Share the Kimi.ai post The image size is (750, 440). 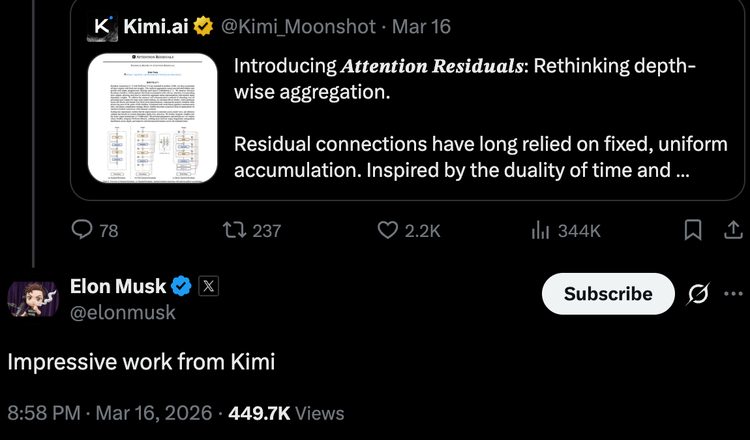coord(733,231)
